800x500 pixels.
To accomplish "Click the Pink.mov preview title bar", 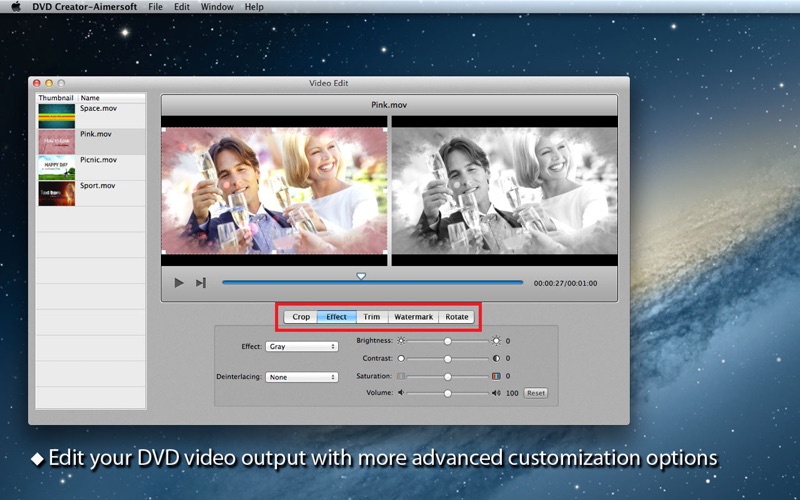I will (389, 105).
